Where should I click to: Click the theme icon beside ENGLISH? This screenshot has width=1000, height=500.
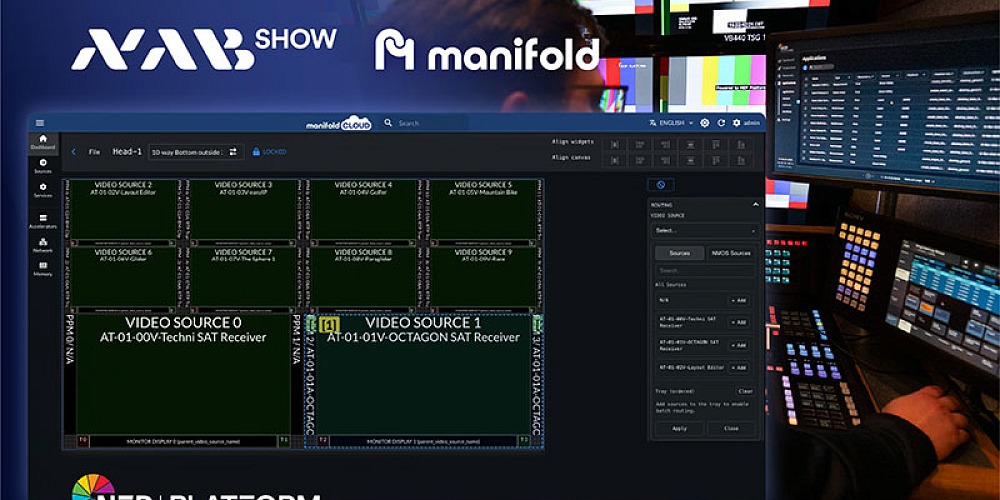[x=705, y=123]
